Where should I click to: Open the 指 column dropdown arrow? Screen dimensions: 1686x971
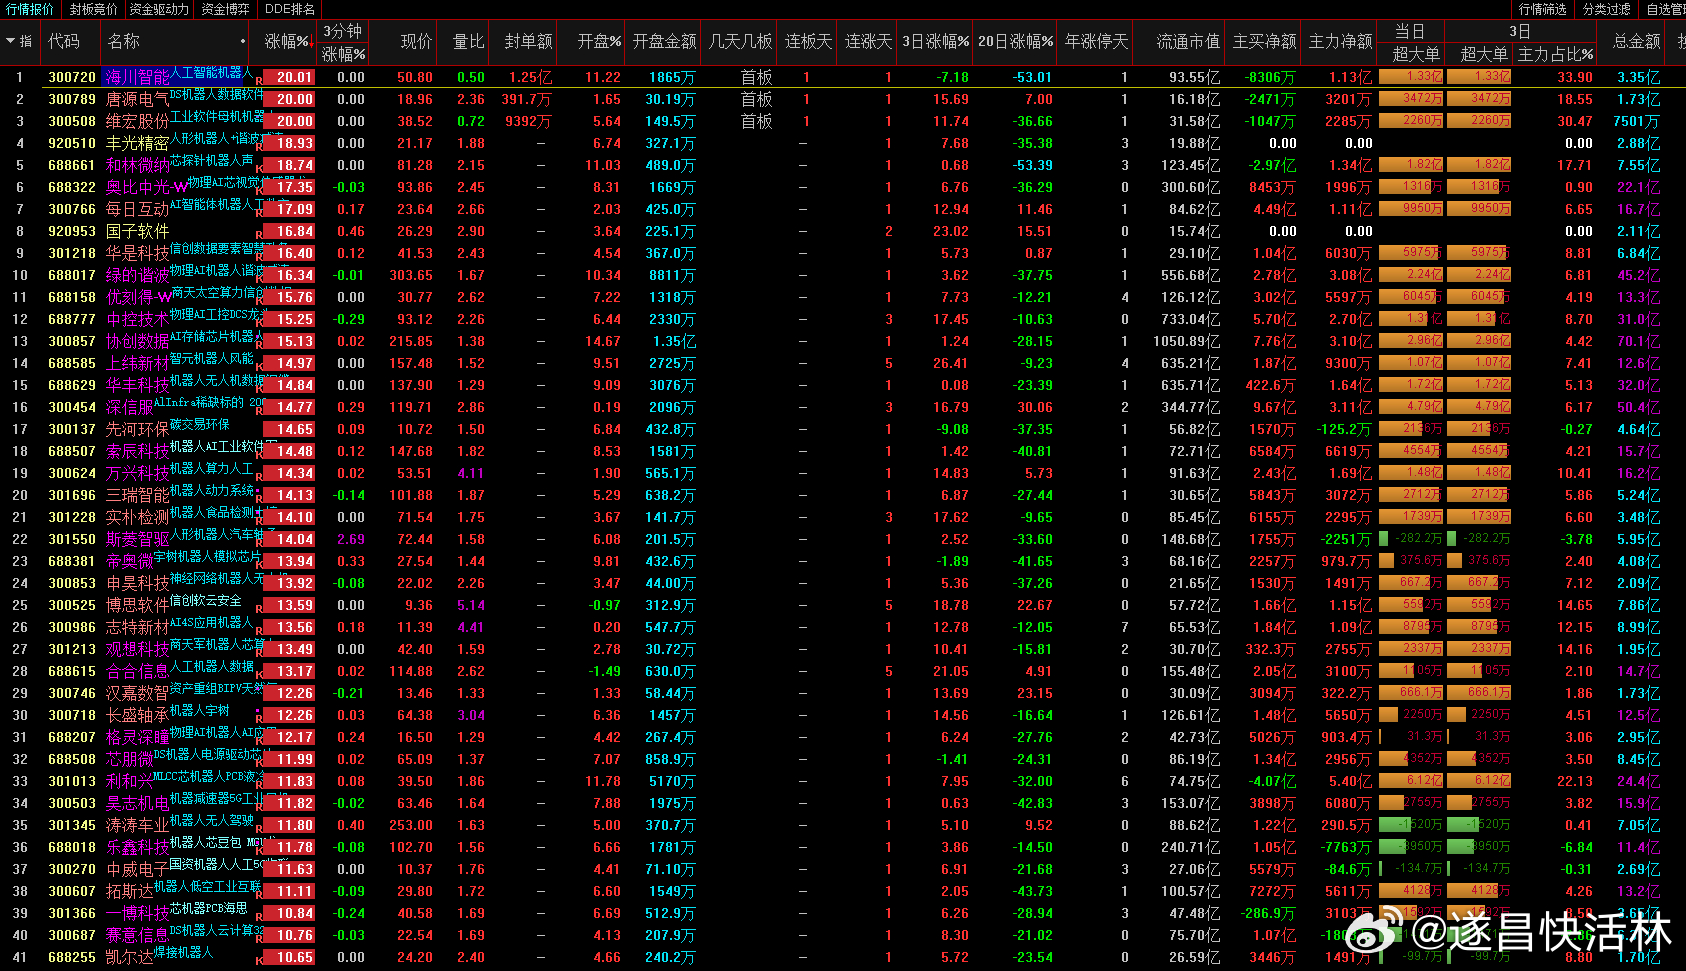click(x=10, y=41)
